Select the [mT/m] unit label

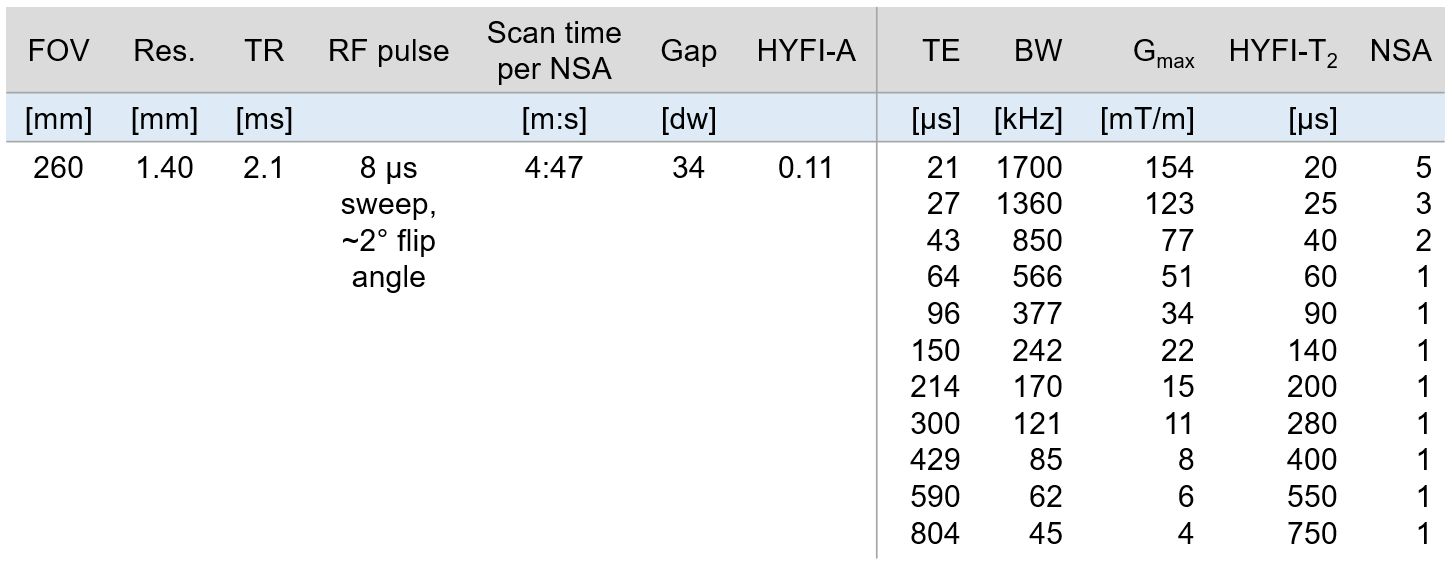coord(1146,120)
